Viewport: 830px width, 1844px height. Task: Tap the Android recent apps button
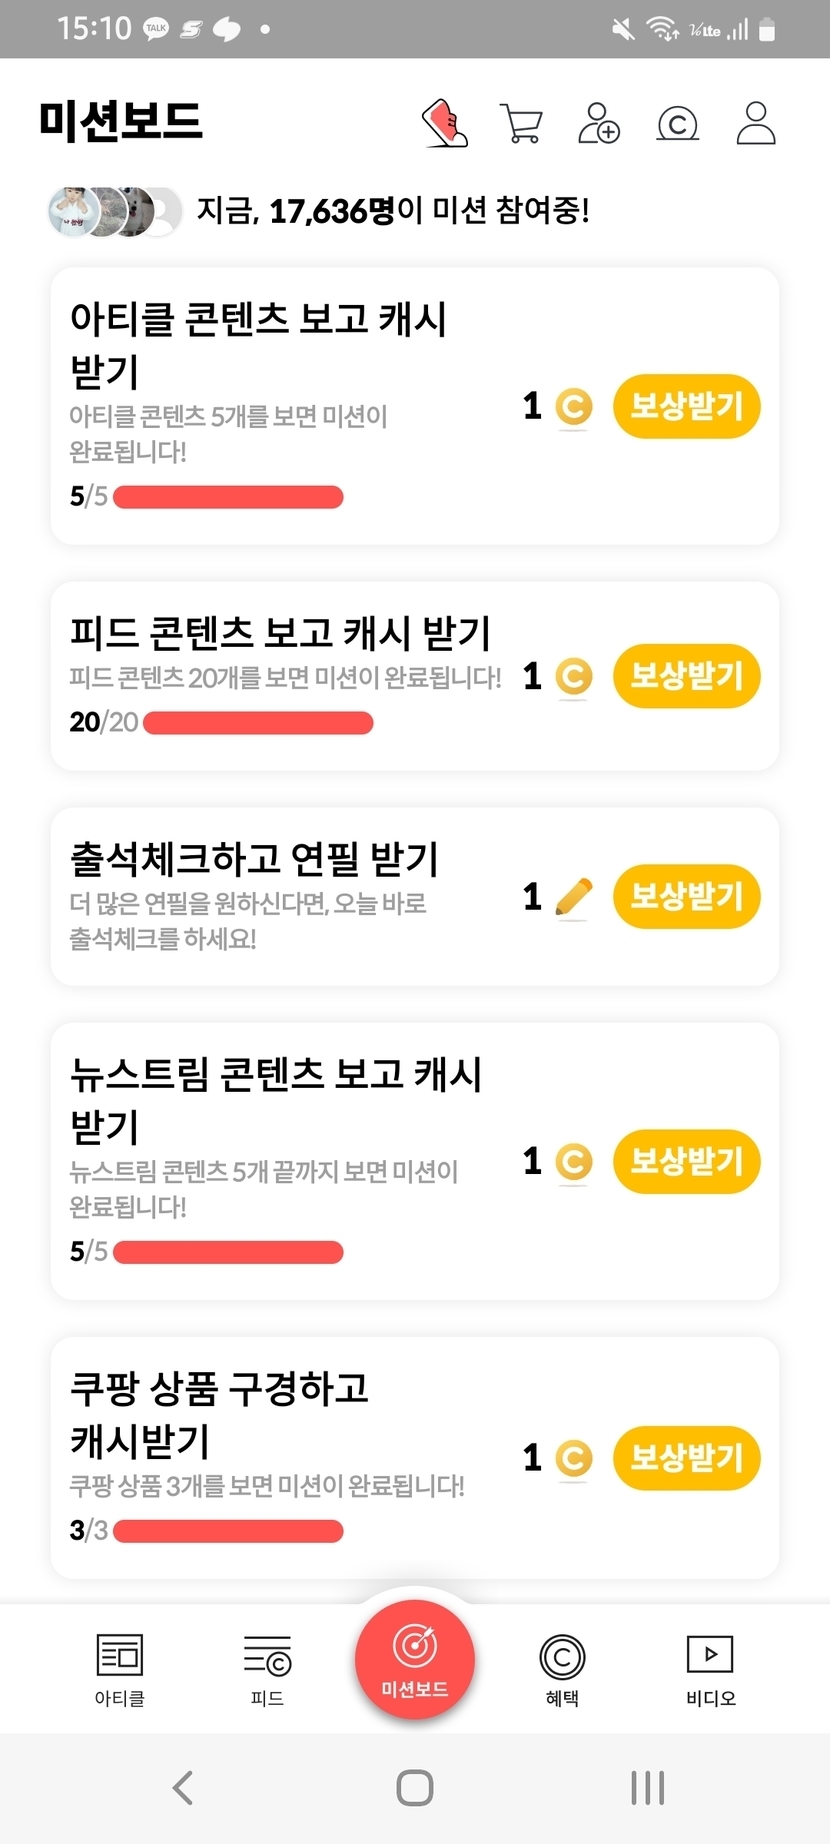point(647,1787)
